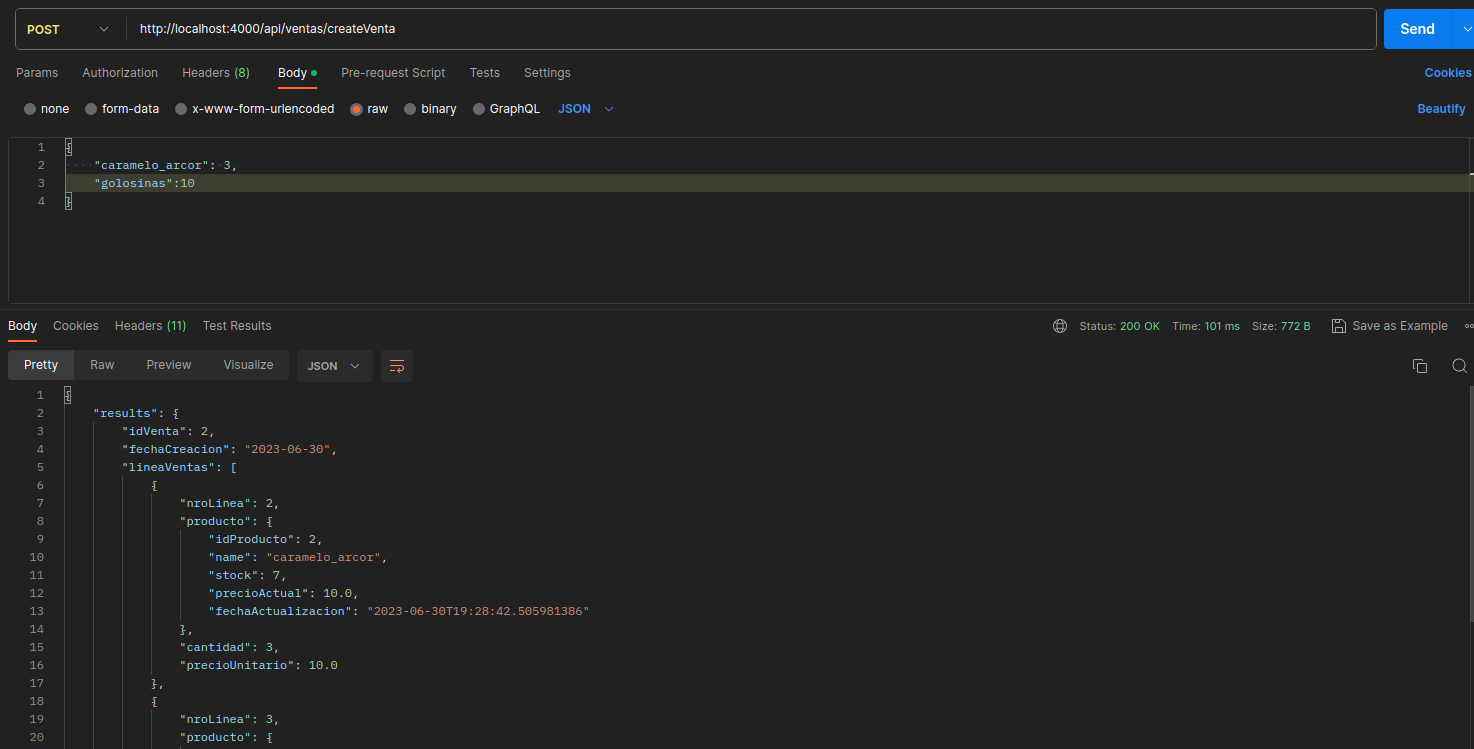Image resolution: width=1474 pixels, height=749 pixels.
Task: Beautify the JSON request body
Action: (x=1441, y=108)
